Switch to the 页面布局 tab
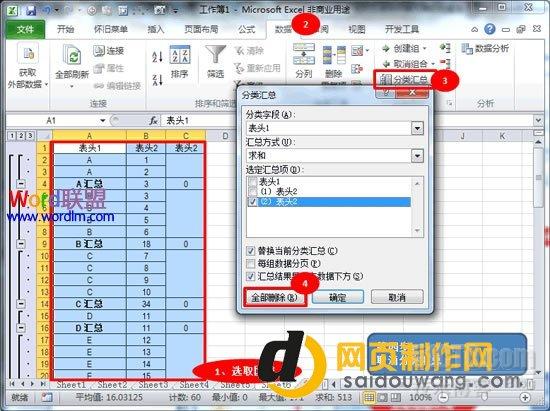This screenshot has height=411, width=550. point(201,29)
